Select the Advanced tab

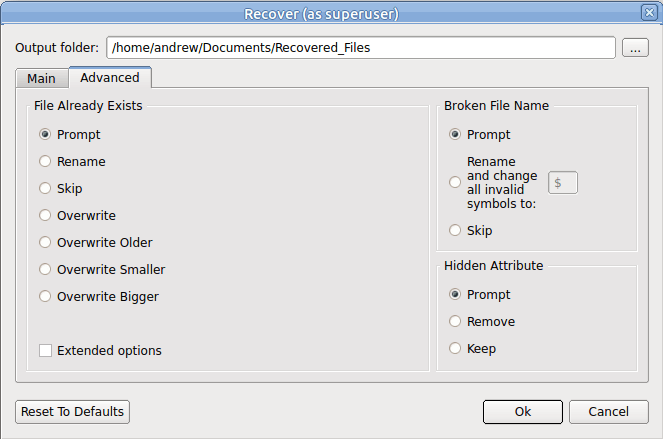(x=110, y=77)
